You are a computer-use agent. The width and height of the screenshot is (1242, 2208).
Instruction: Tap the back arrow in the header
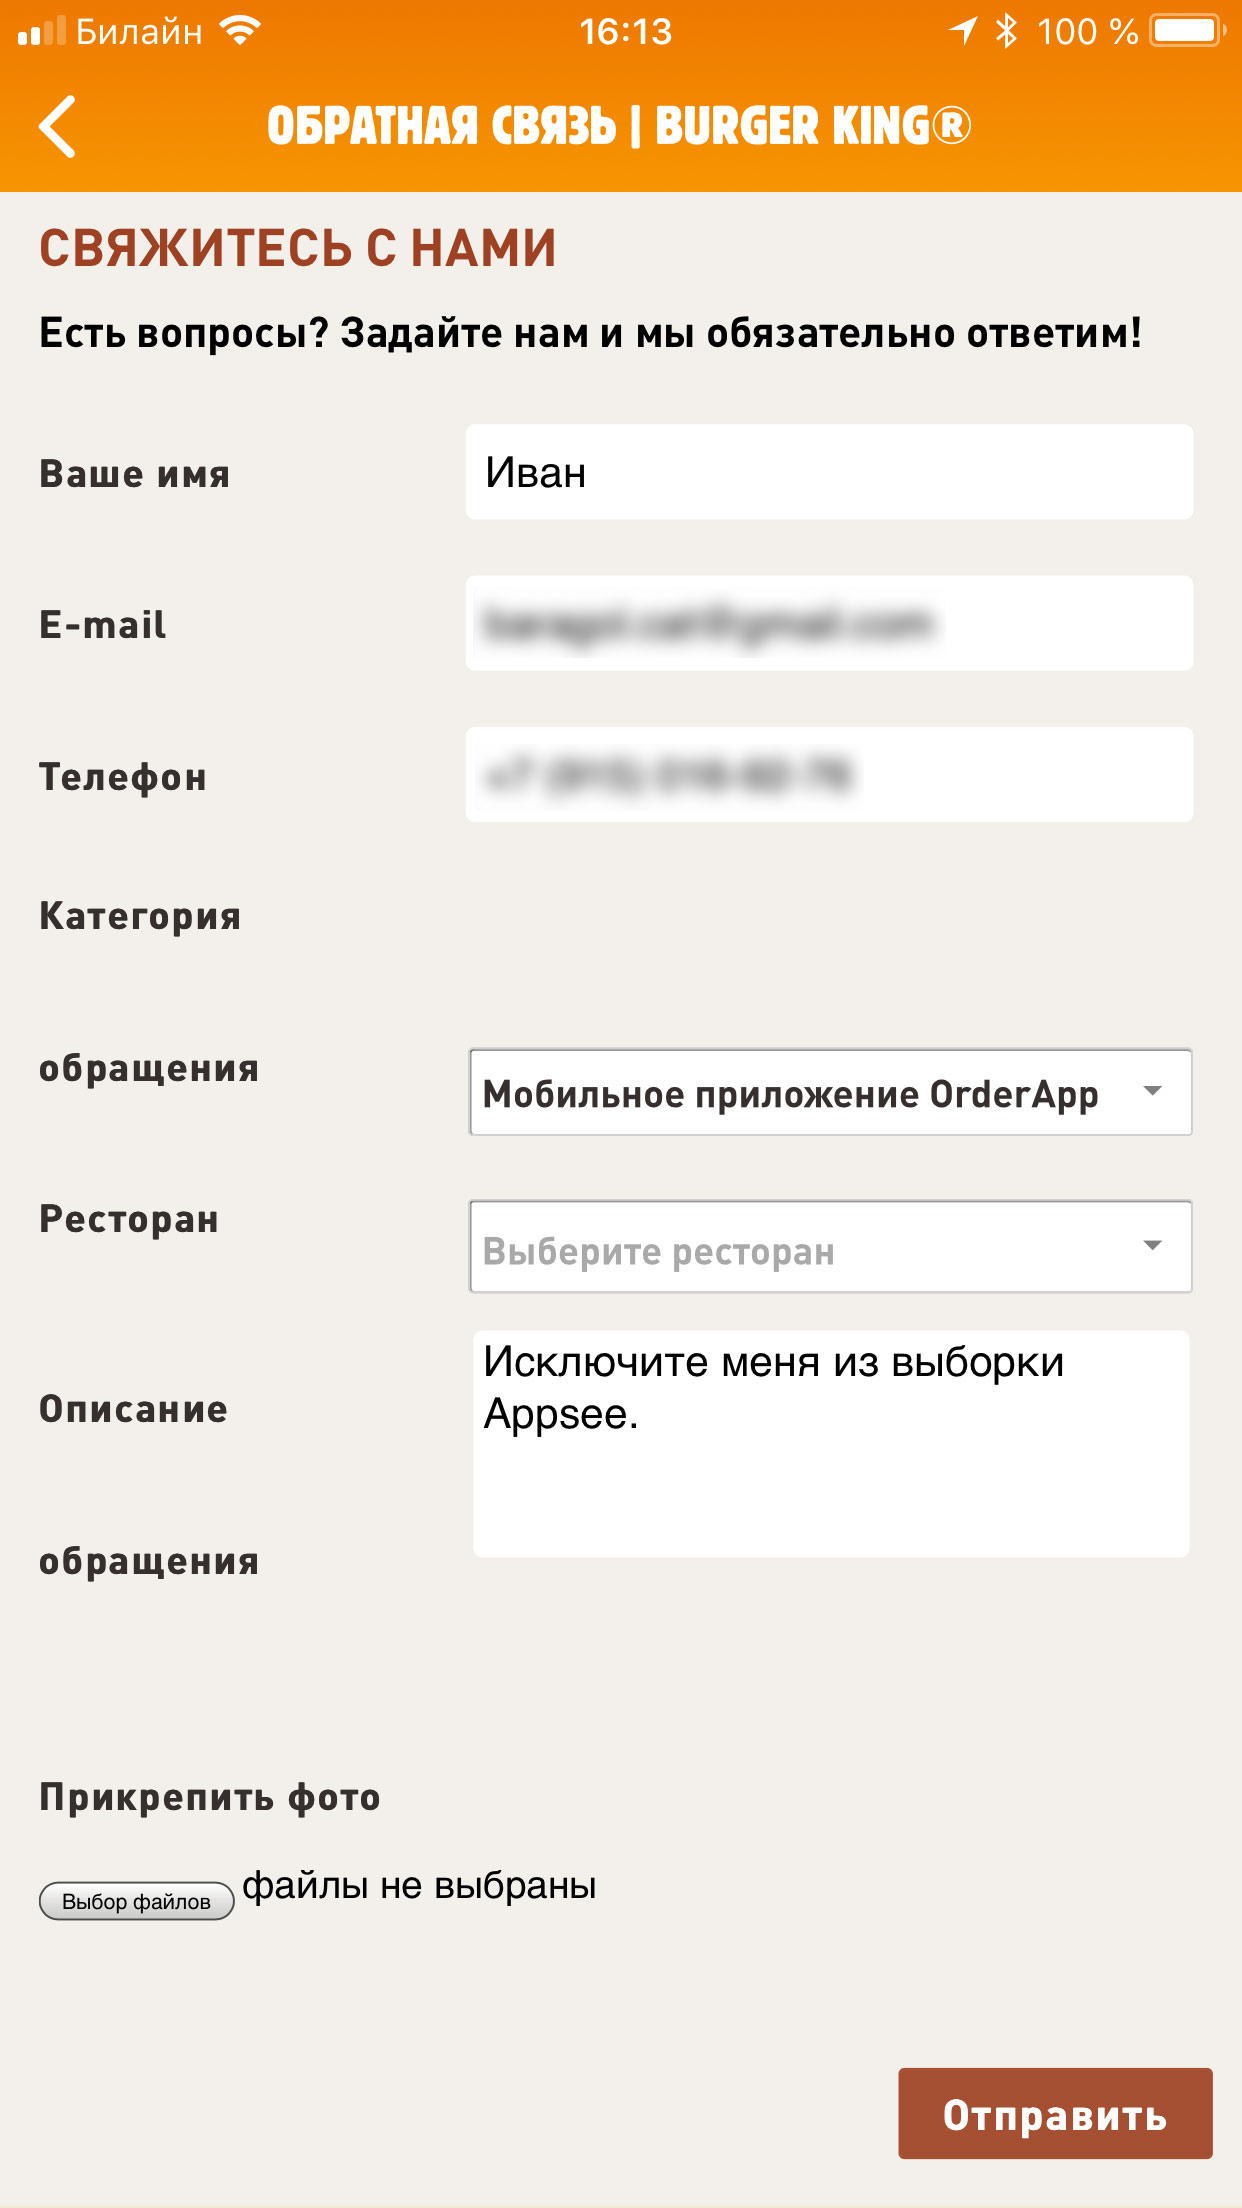click(57, 127)
